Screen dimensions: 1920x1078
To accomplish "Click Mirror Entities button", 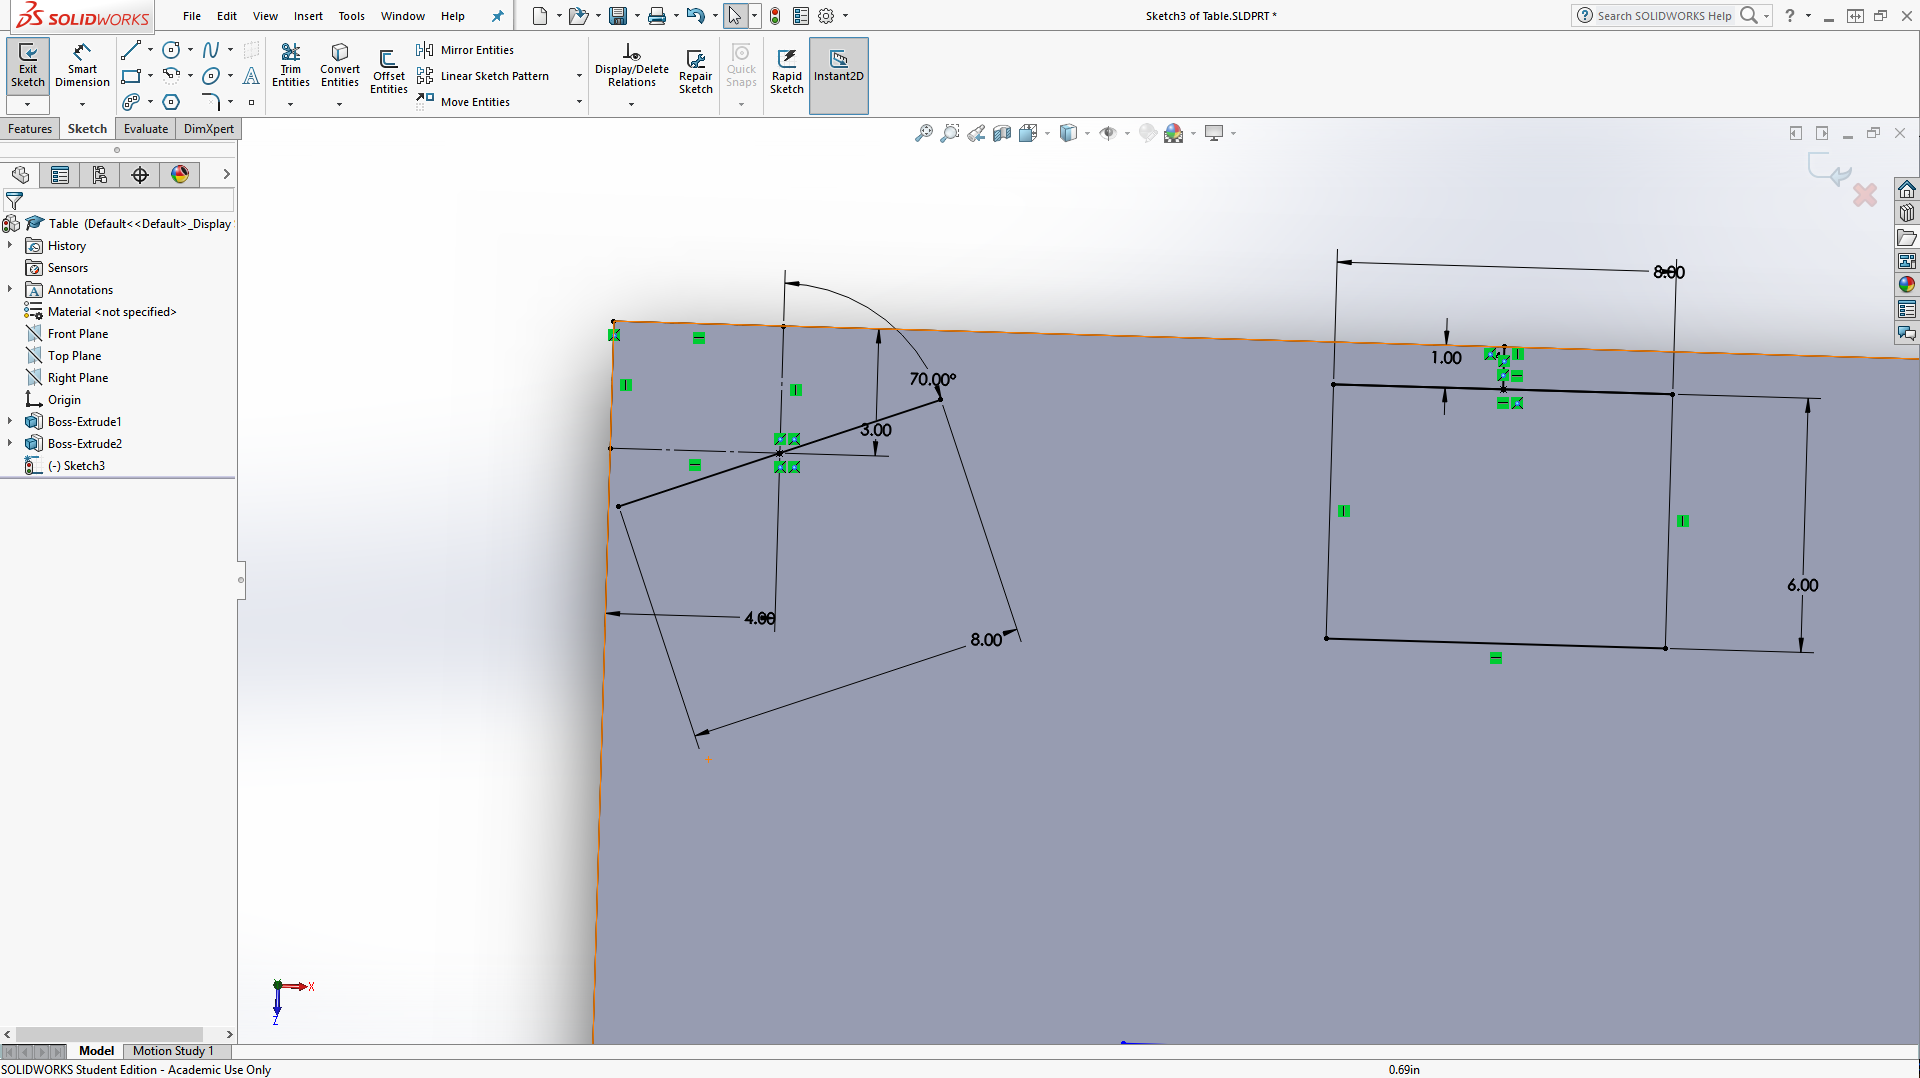I will [x=466, y=50].
